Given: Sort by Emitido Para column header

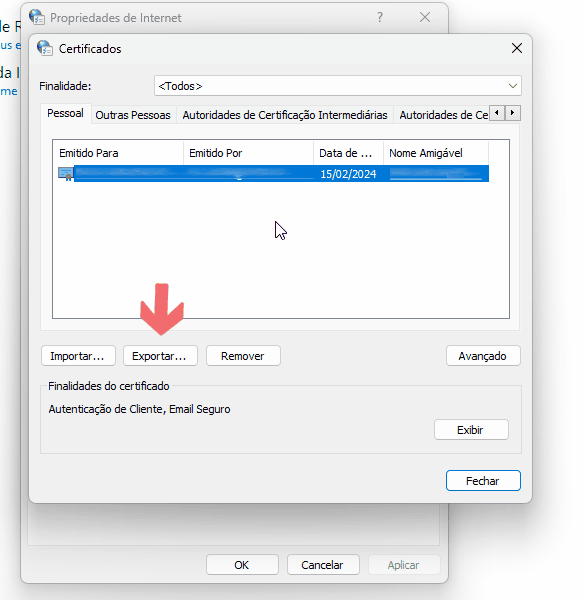Looking at the screenshot, I should tap(118, 153).
